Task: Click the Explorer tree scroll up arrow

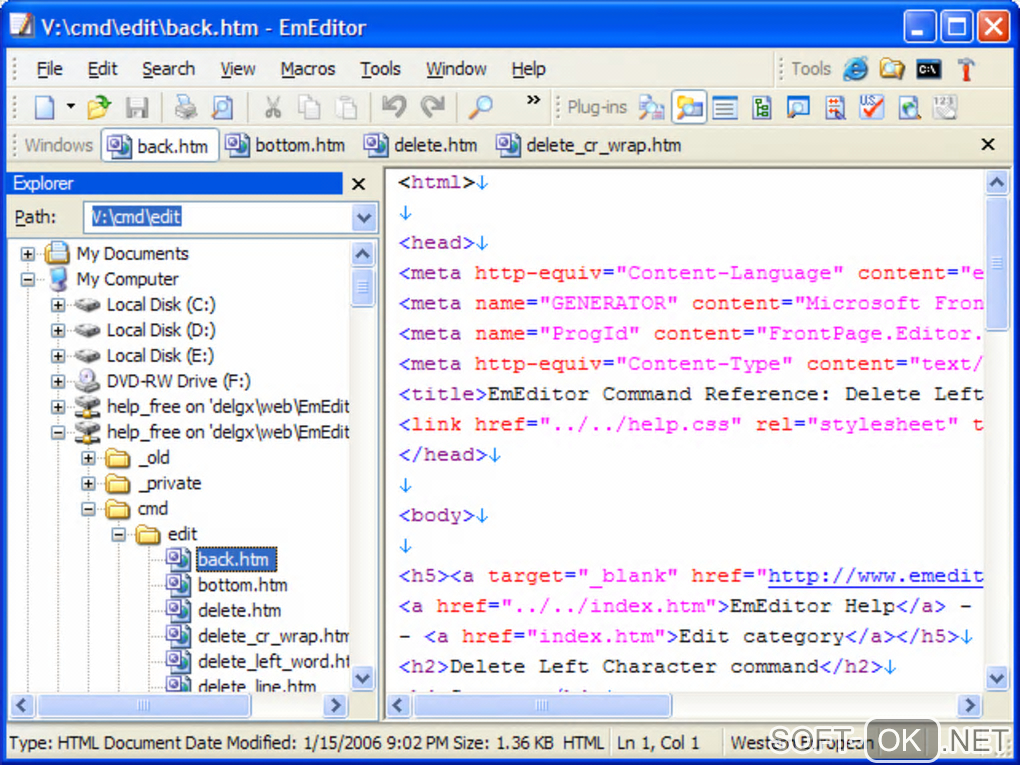Action: (x=362, y=253)
